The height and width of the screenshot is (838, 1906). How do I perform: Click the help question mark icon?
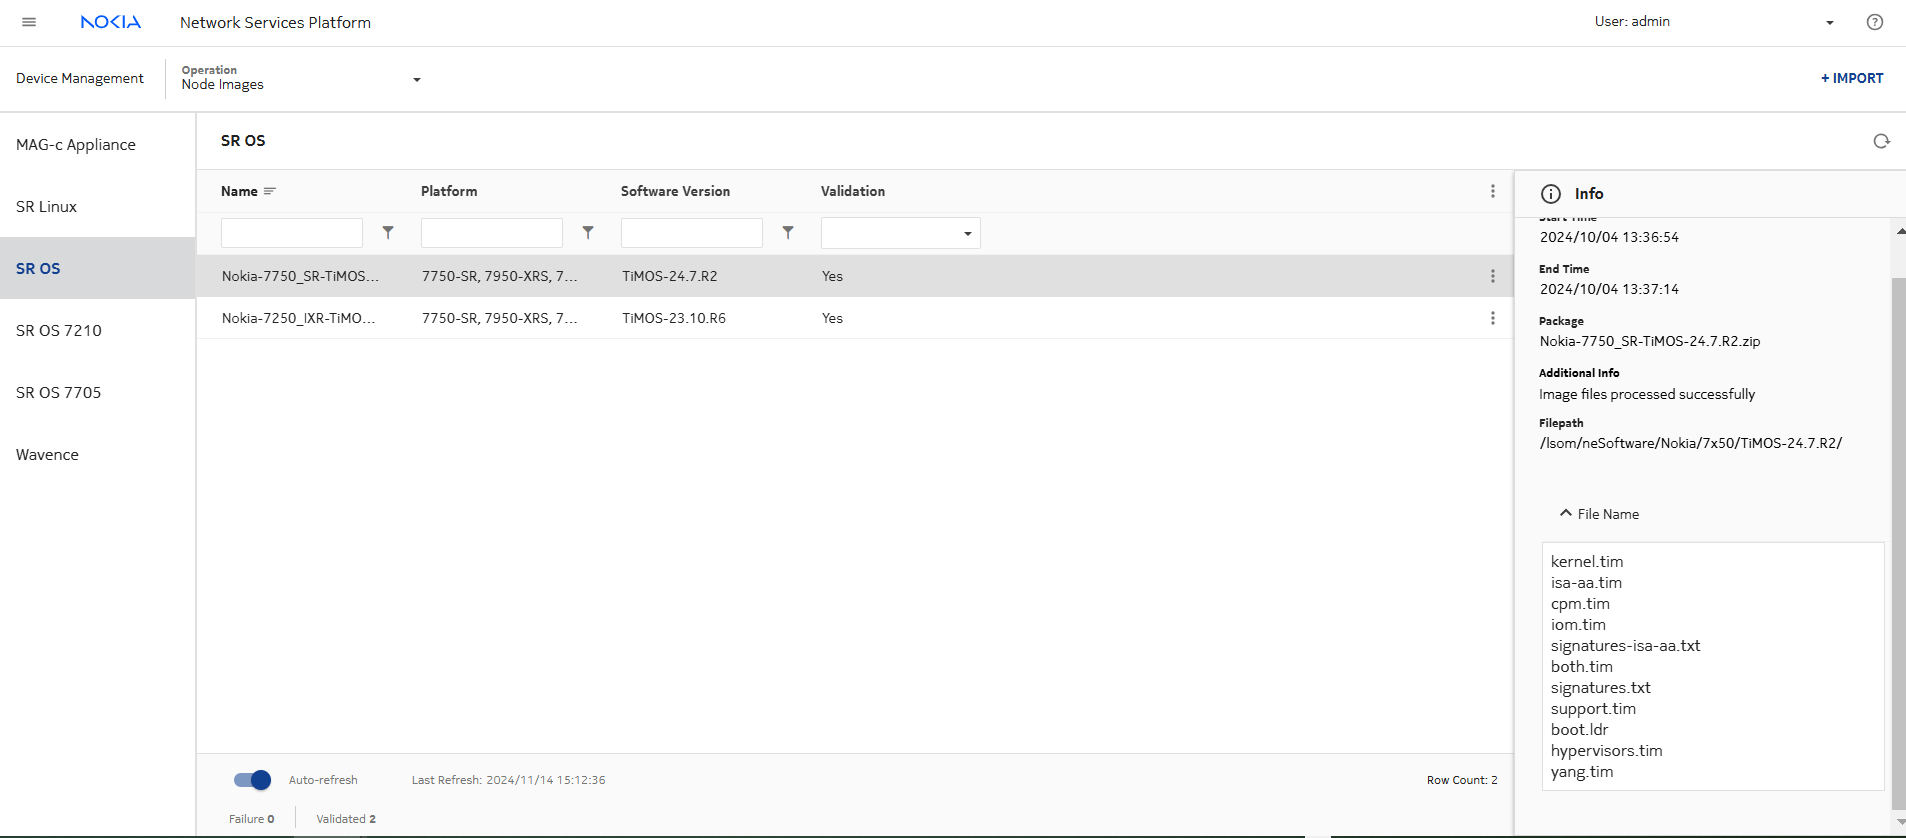tap(1874, 22)
